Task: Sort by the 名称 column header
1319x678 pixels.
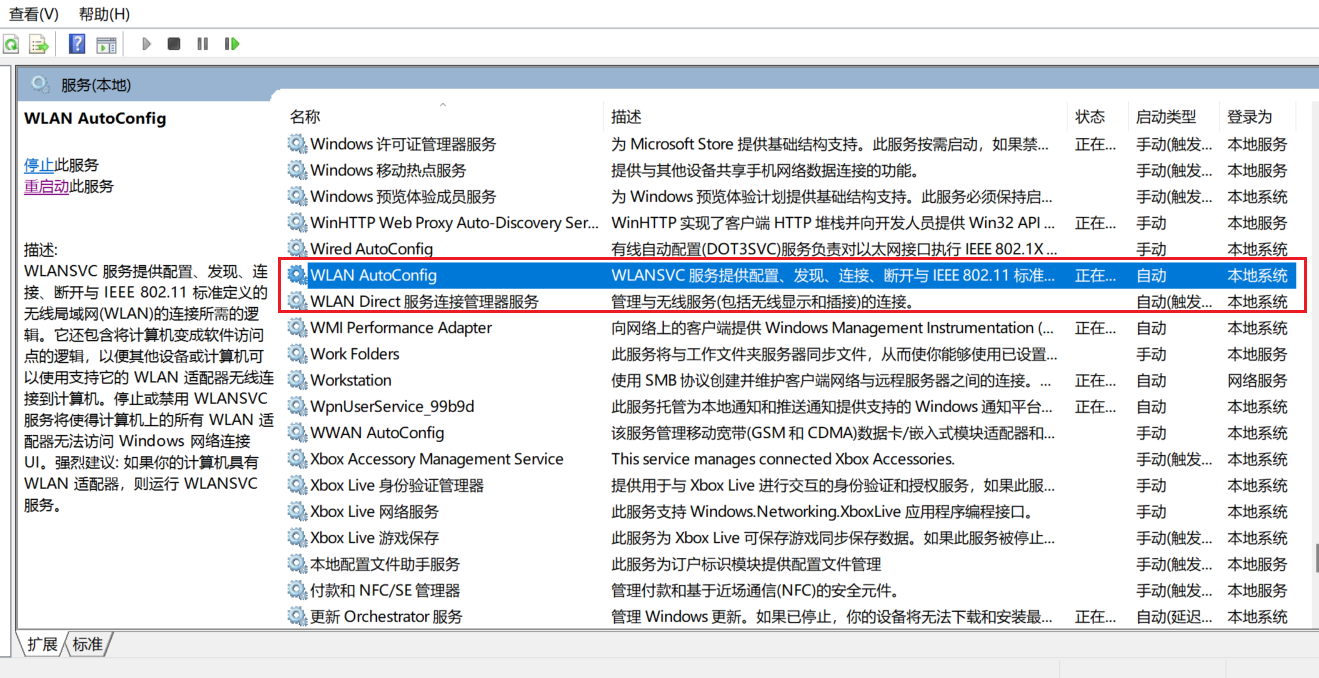Action: click(x=305, y=117)
